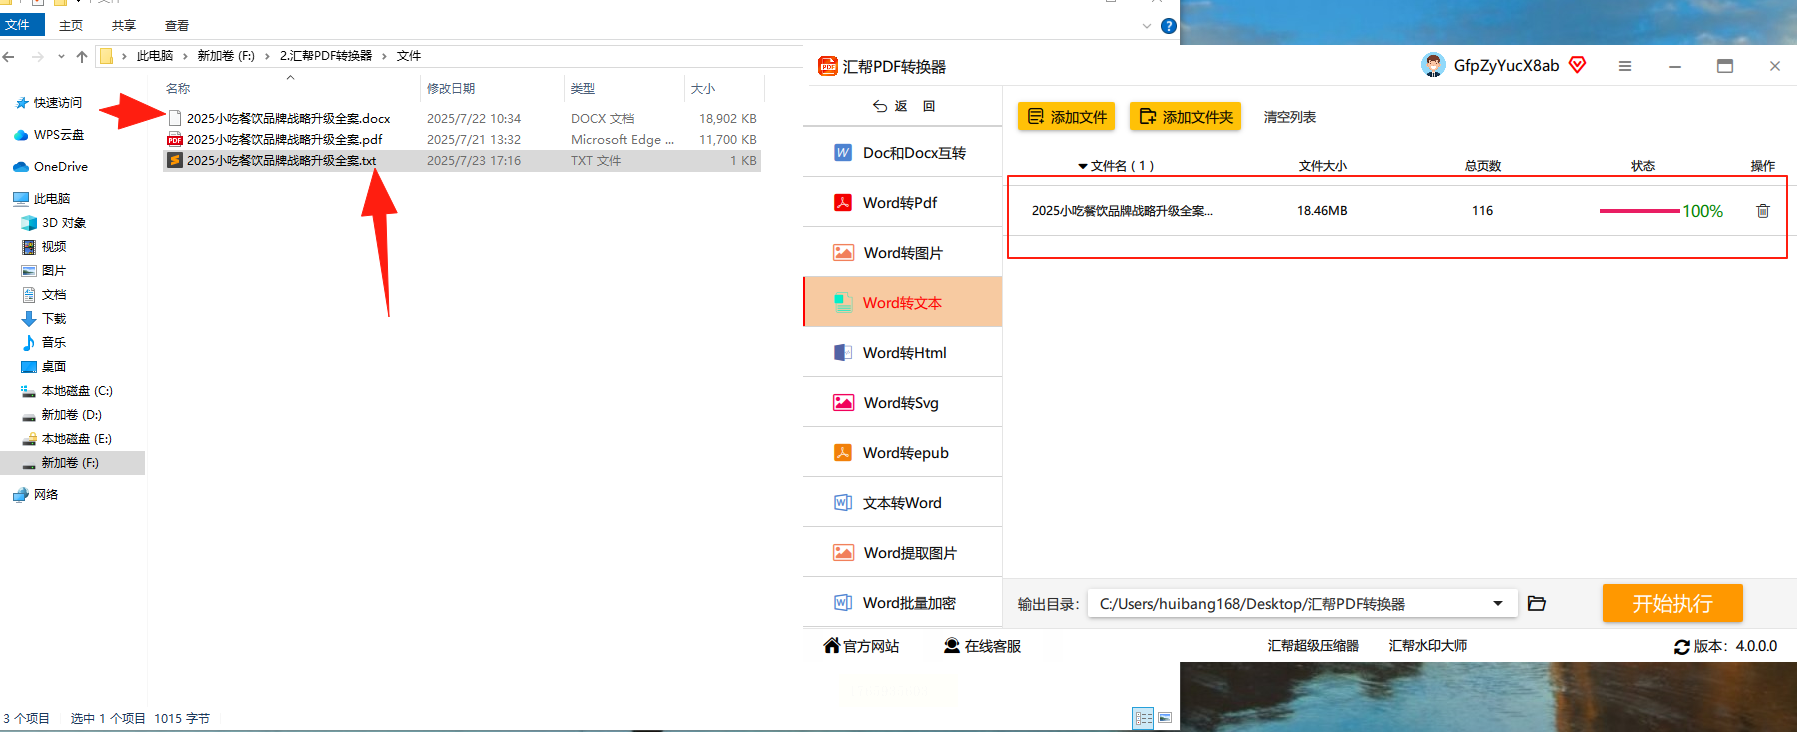Sort Explorer files by 类型 column
This screenshot has height=732, width=1797.
583,89
